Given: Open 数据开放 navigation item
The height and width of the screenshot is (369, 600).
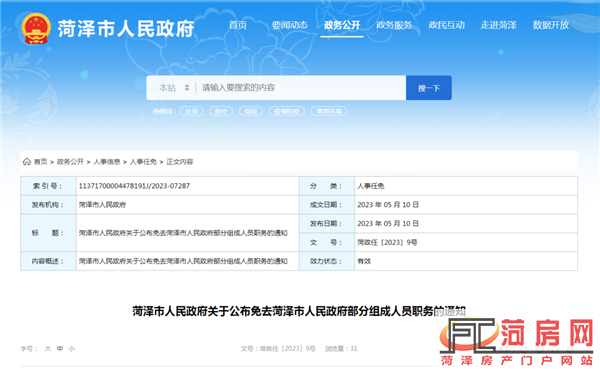Looking at the screenshot, I should click(551, 25).
